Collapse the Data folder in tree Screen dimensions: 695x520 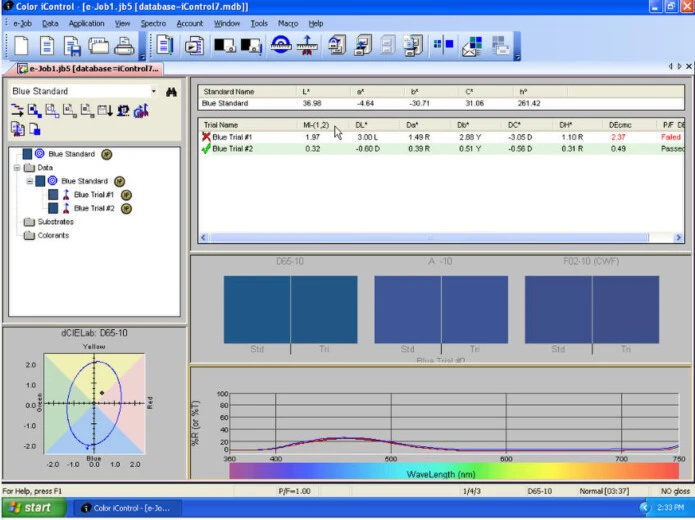pos(17,168)
